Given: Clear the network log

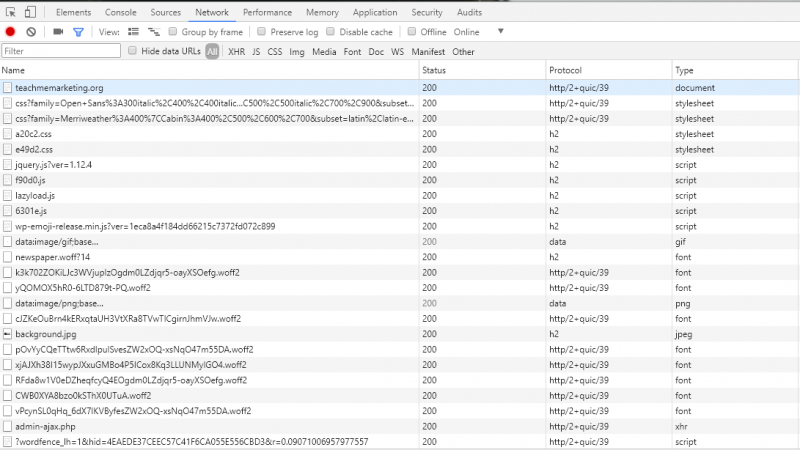Looking at the screenshot, I should point(31,32).
